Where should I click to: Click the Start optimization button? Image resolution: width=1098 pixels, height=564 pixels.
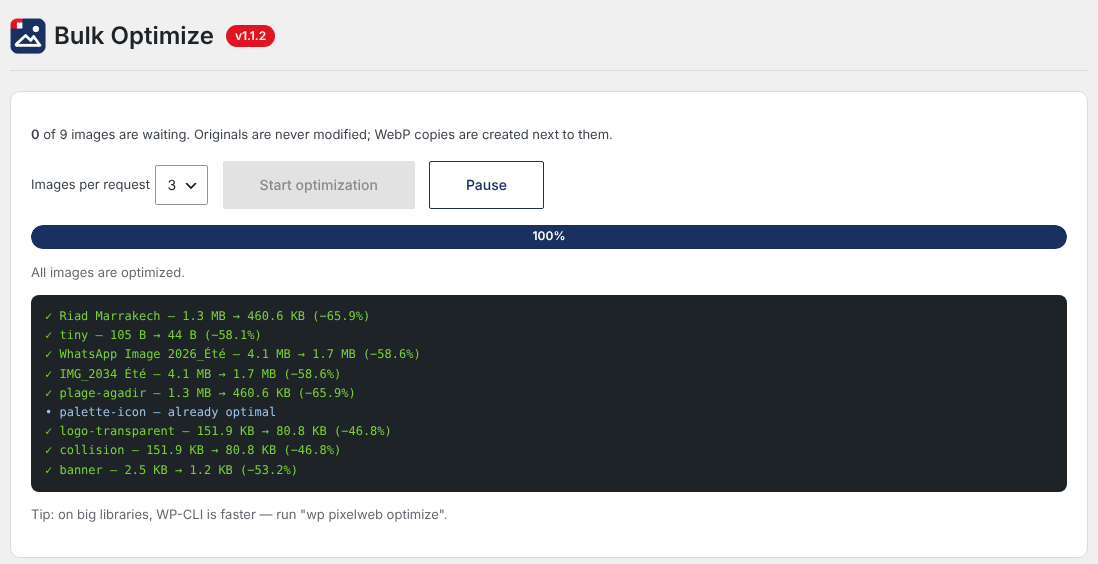pos(319,185)
